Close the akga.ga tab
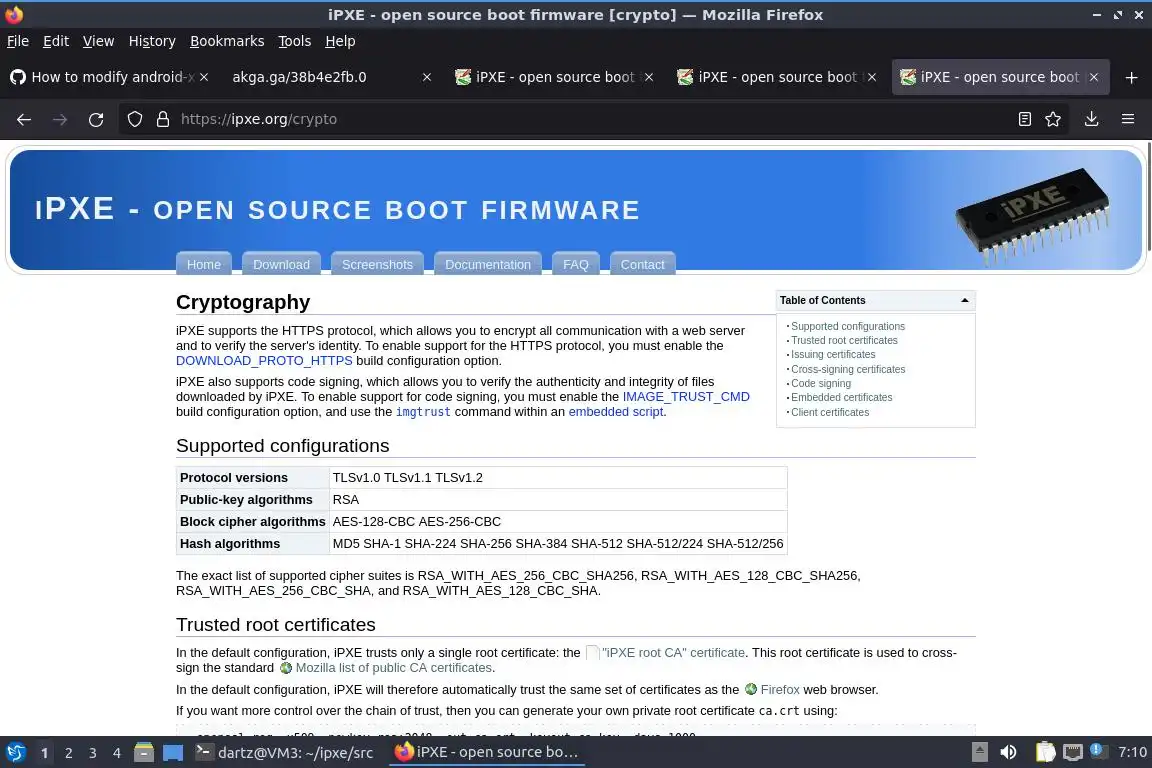 (x=427, y=77)
